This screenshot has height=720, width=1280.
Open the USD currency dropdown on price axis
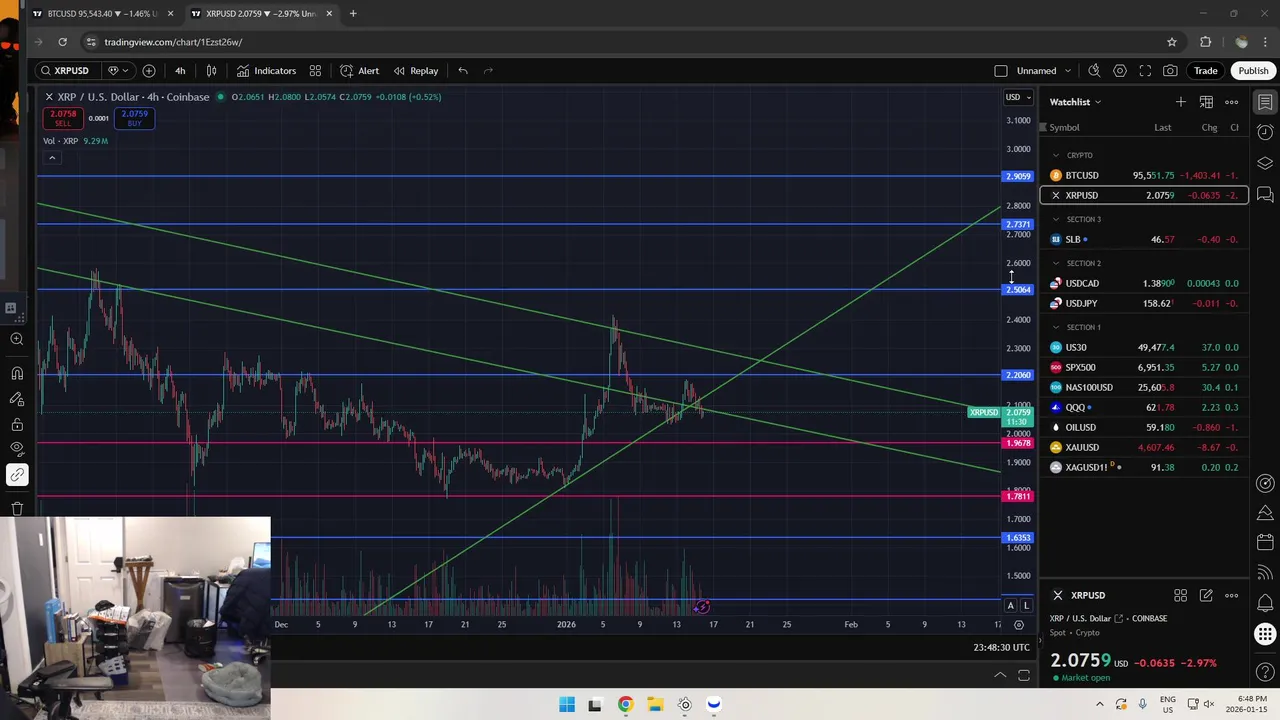click(x=1018, y=97)
